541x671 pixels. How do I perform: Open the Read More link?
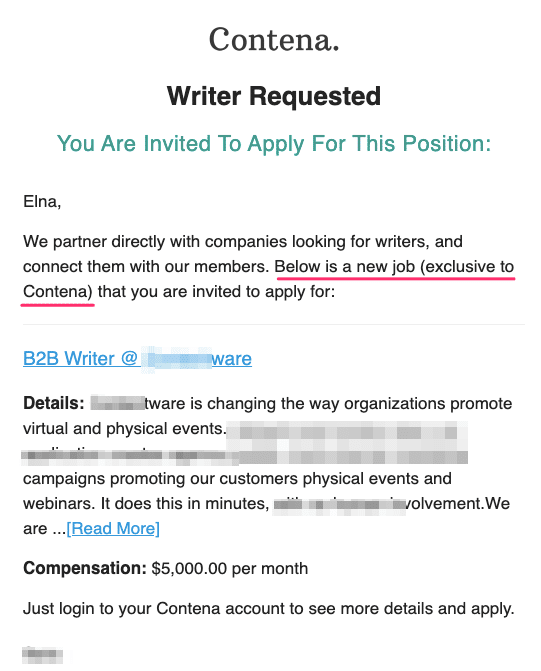click(x=113, y=528)
